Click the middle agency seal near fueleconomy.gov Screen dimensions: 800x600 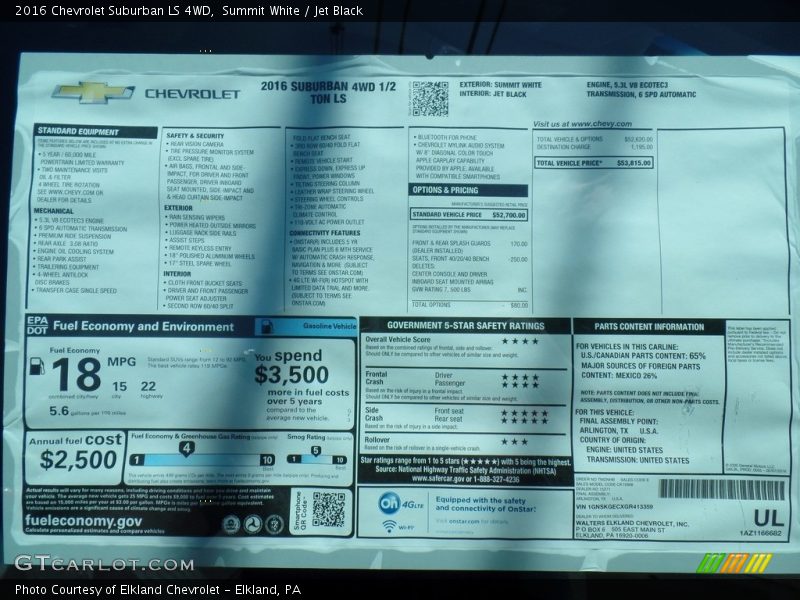[x=253, y=524]
